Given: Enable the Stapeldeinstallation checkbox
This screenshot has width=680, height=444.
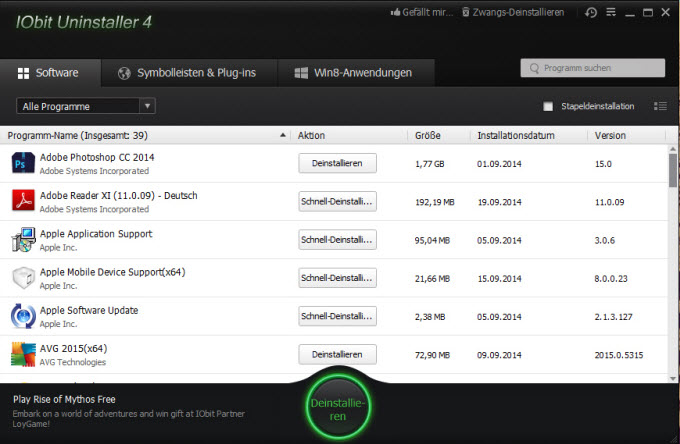Looking at the screenshot, I should click(548, 106).
